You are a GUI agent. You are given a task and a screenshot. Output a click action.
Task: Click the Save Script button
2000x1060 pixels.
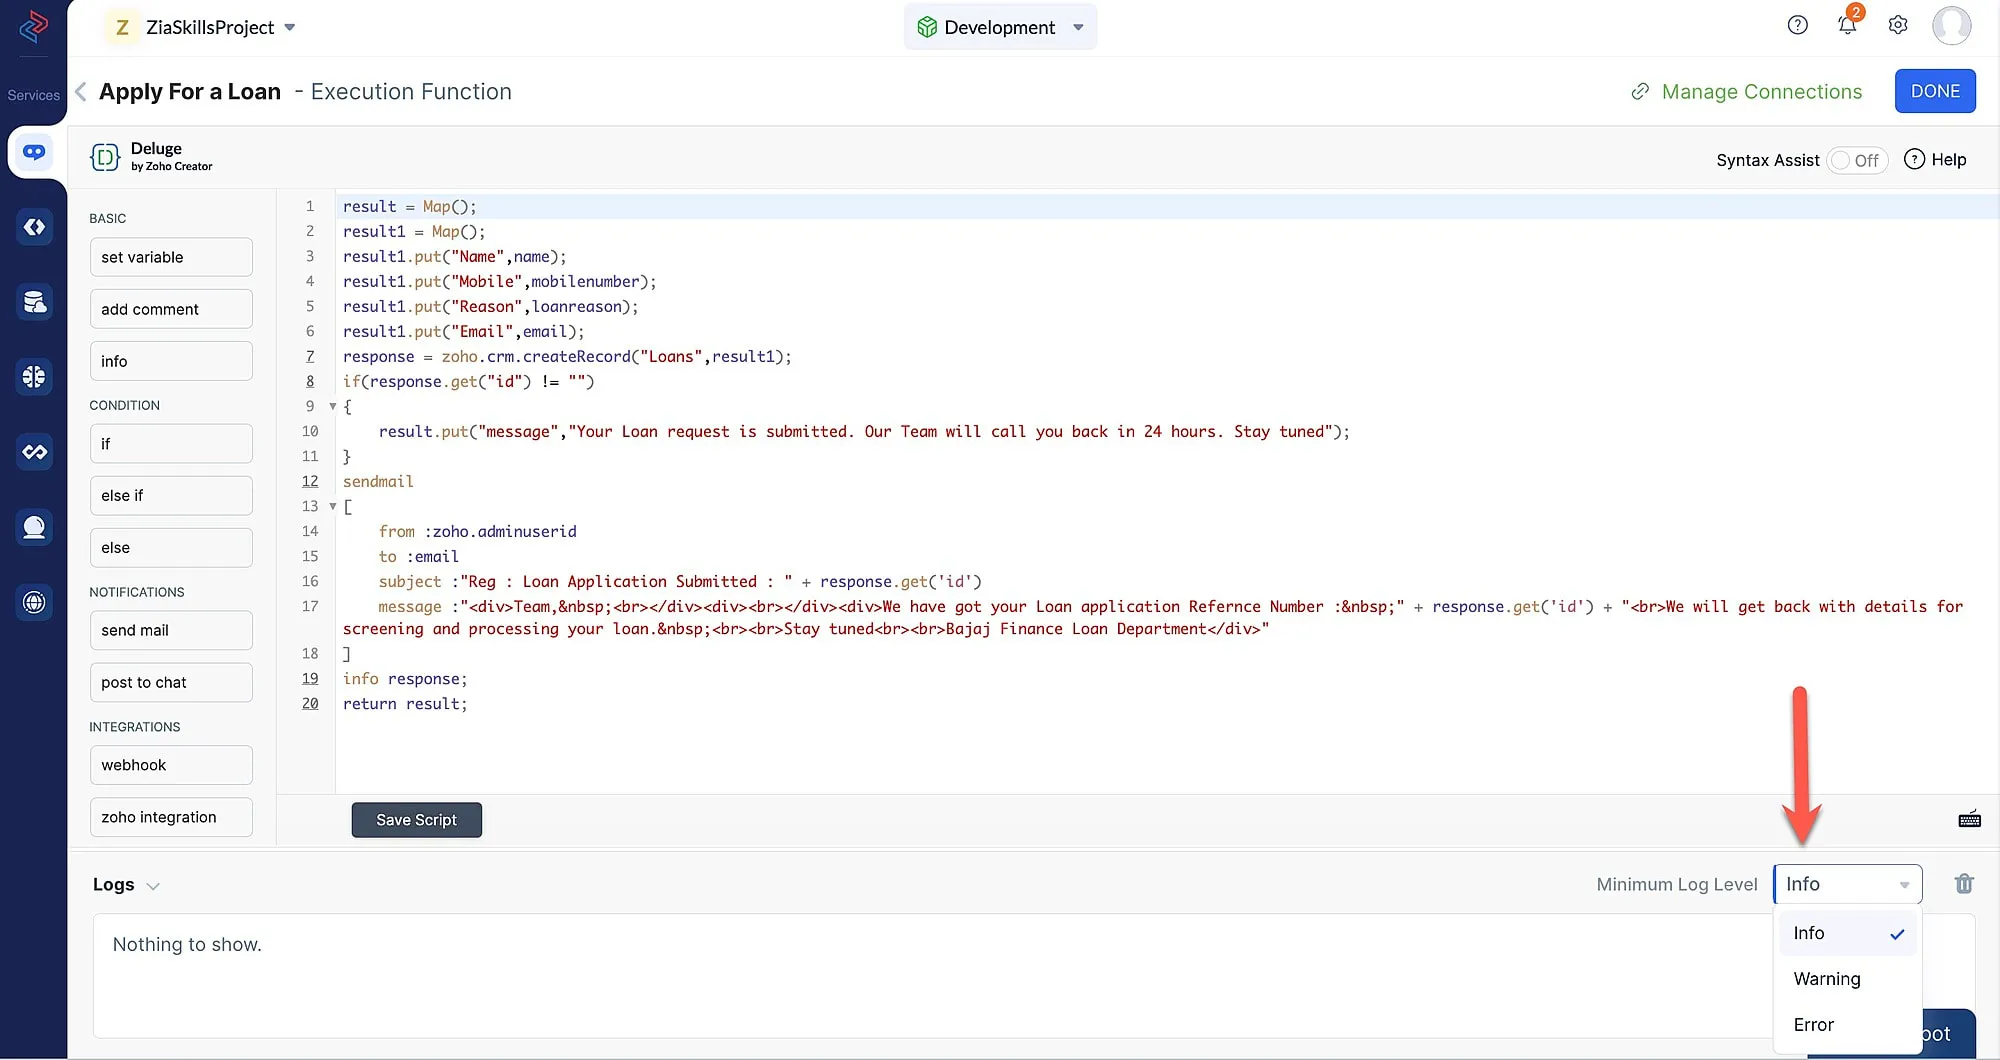pos(416,820)
